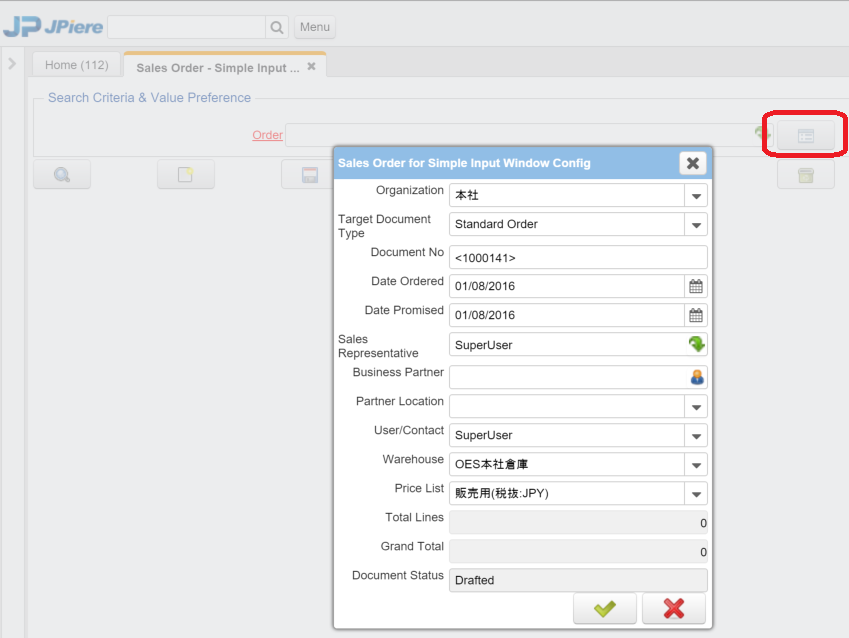Open the Date Promised calendar picker

pyautogui.click(x=696, y=315)
